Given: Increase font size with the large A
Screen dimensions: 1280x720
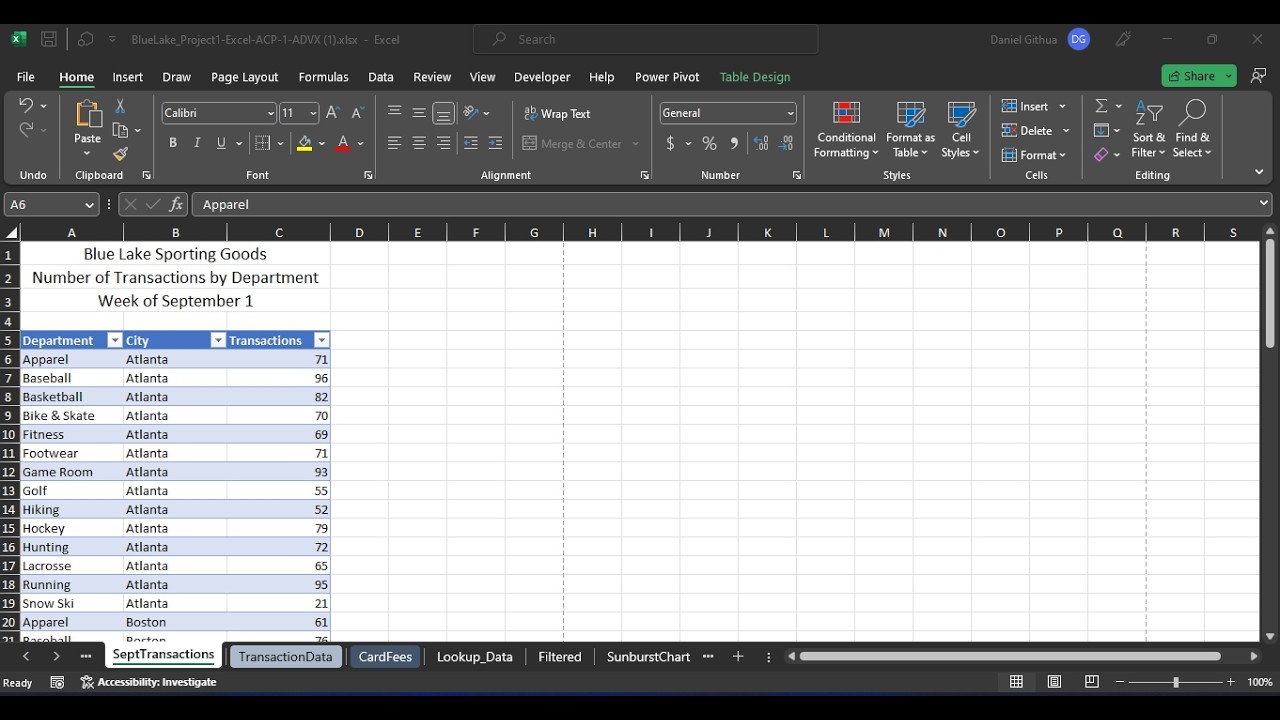Looking at the screenshot, I should [333, 113].
